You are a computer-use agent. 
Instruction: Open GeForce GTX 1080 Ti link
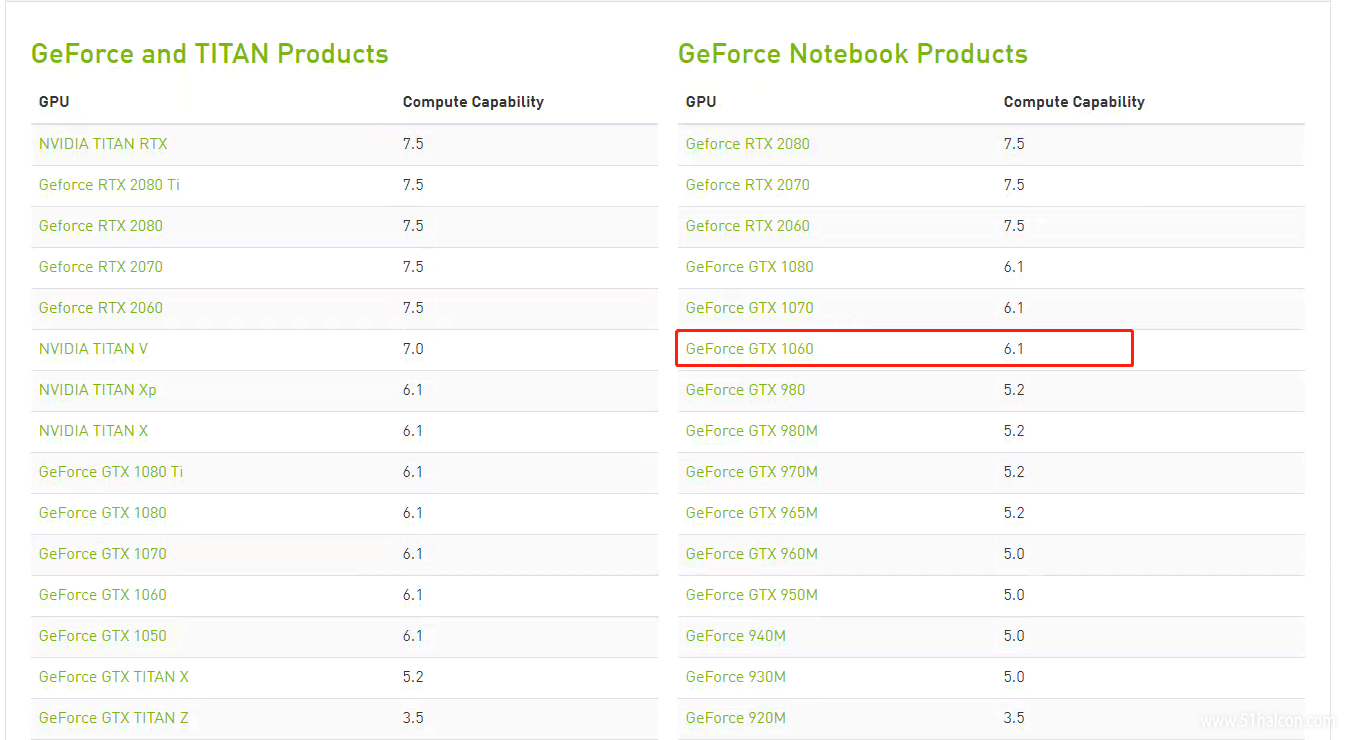[x=111, y=472]
